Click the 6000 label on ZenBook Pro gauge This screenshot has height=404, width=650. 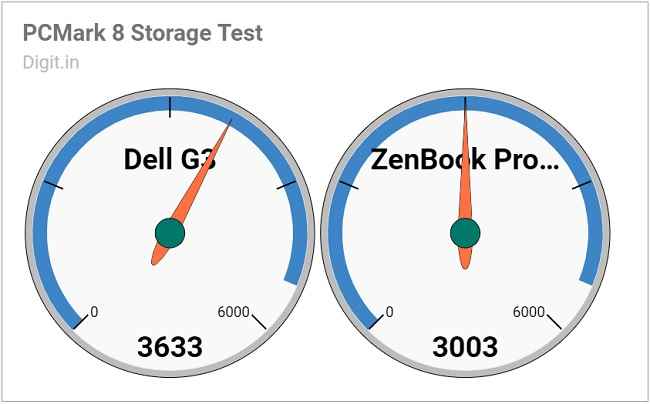529,312
